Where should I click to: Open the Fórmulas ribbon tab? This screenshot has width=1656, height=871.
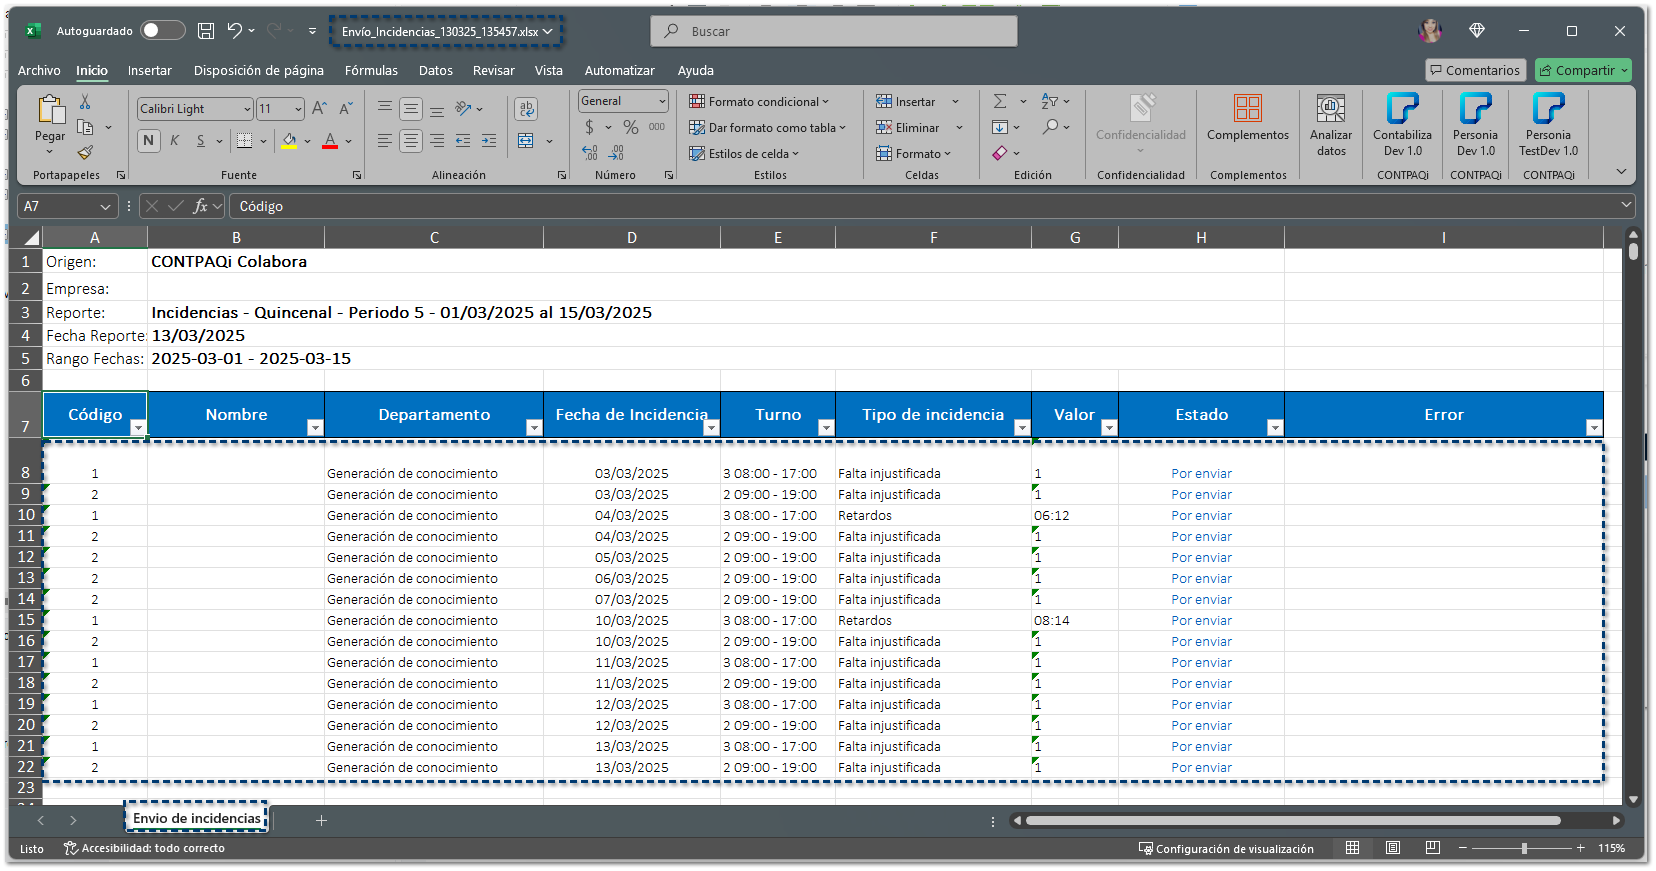coord(371,71)
